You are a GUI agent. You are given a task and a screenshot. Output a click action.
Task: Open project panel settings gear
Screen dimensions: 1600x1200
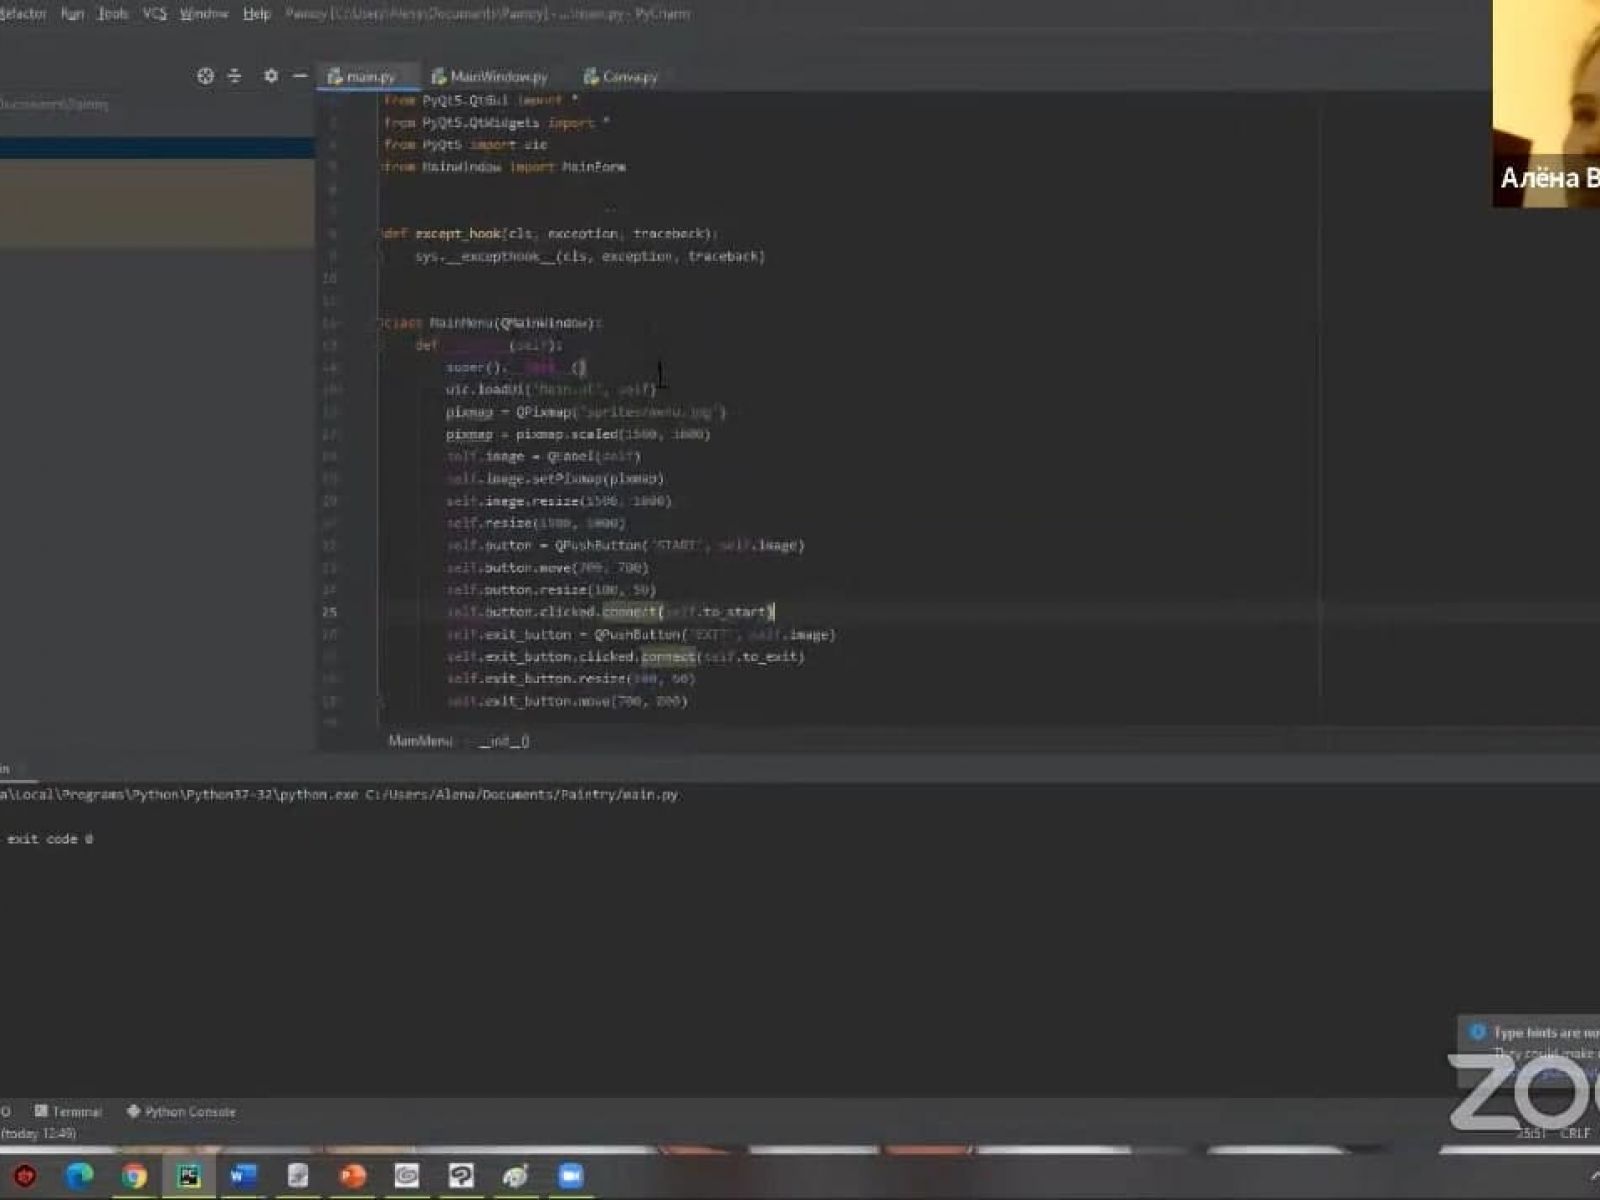click(271, 76)
